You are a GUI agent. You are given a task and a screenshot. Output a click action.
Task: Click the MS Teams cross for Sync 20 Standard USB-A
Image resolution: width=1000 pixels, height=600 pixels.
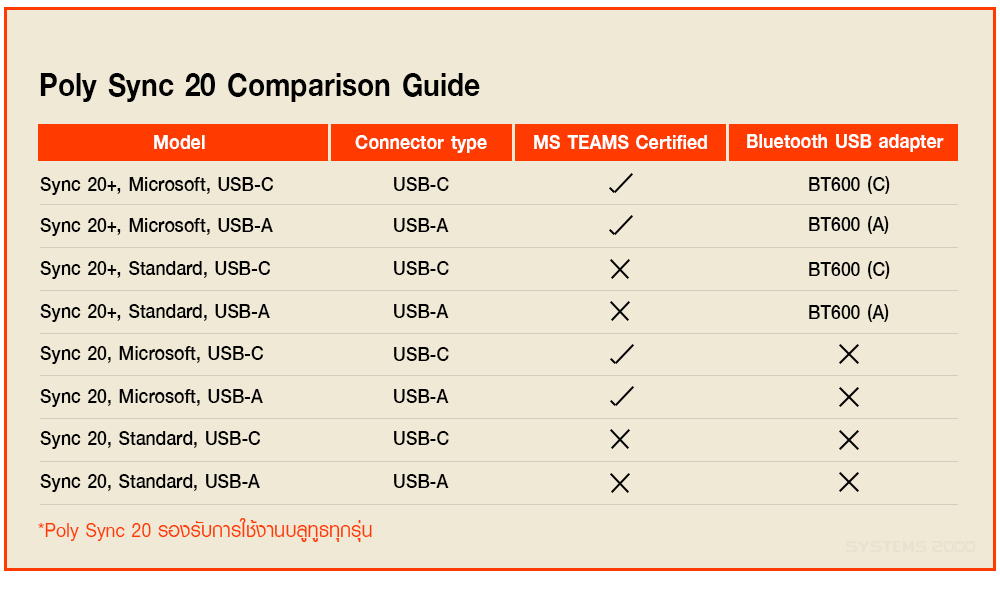[x=620, y=482]
